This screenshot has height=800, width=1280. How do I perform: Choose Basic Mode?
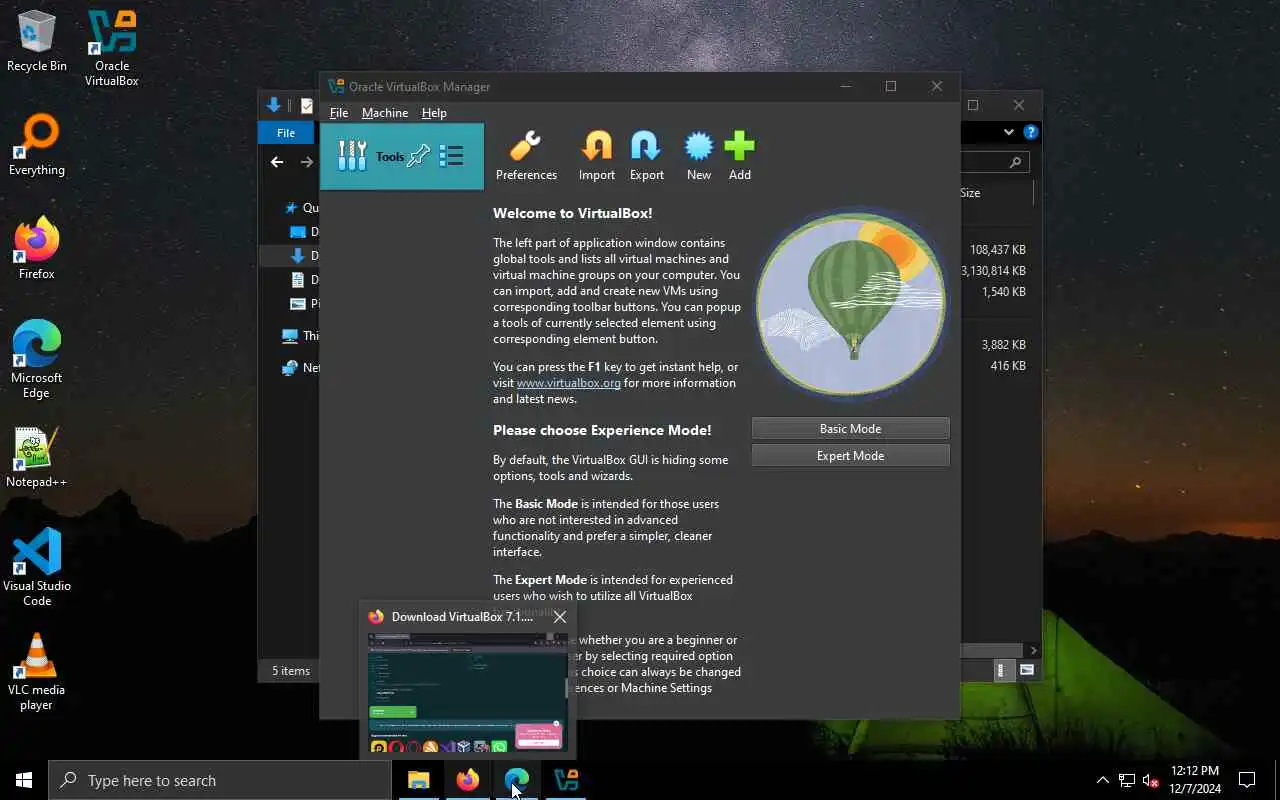[x=850, y=428]
